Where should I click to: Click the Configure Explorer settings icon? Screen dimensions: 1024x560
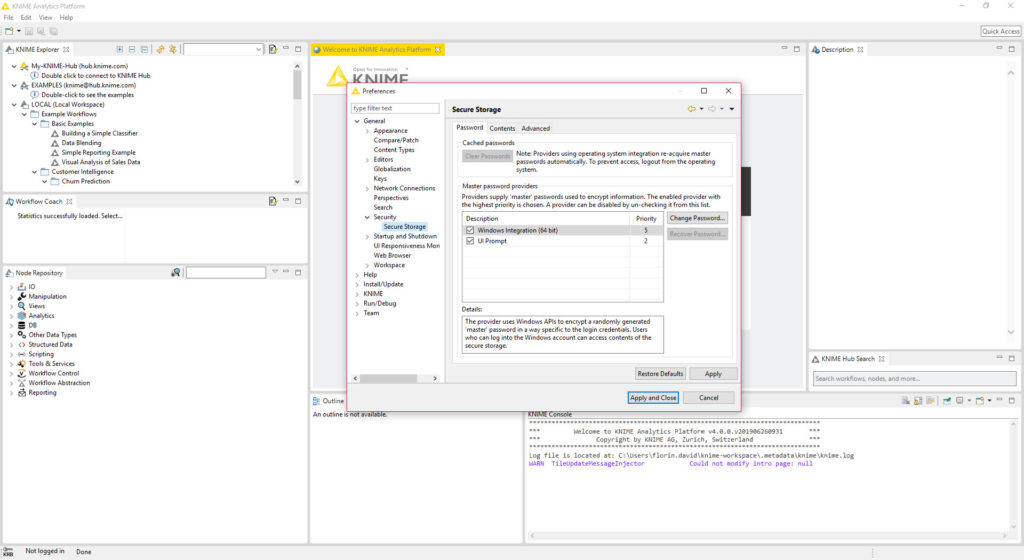(x=173, y=50)
